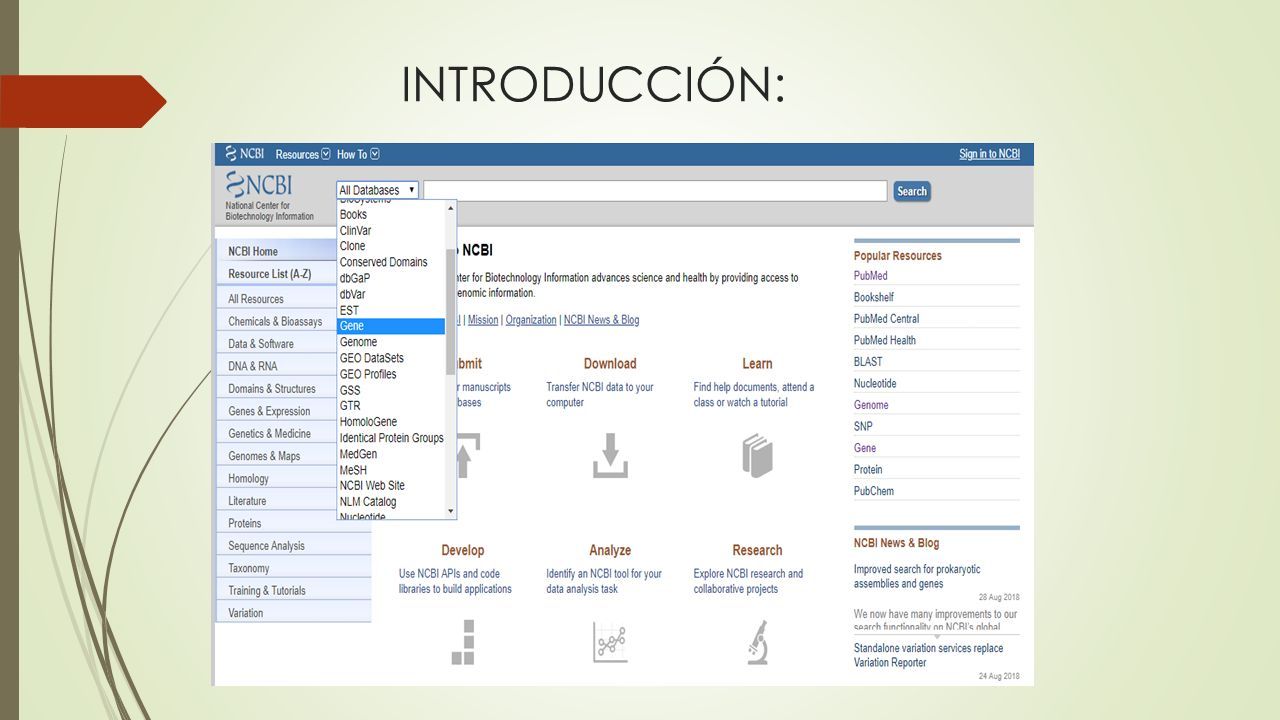Open All Resources in the sidebar

tap(277, 299)
